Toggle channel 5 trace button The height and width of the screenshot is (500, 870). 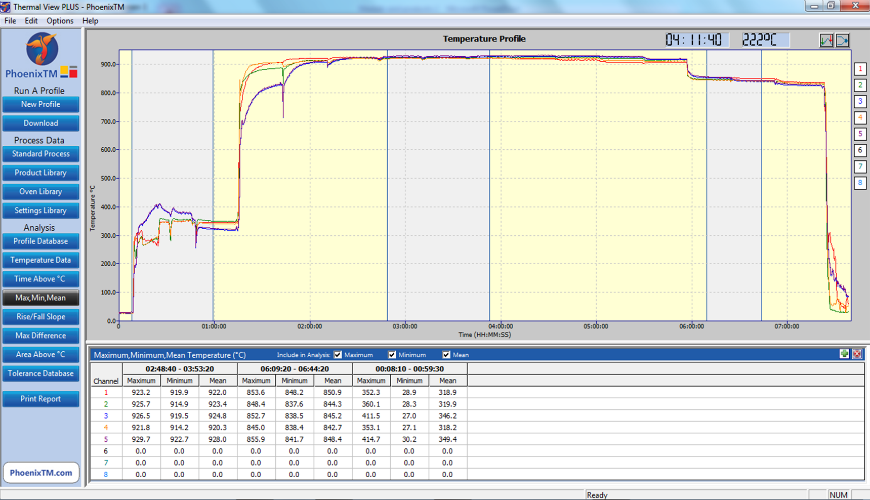click(x=859, y=133)
